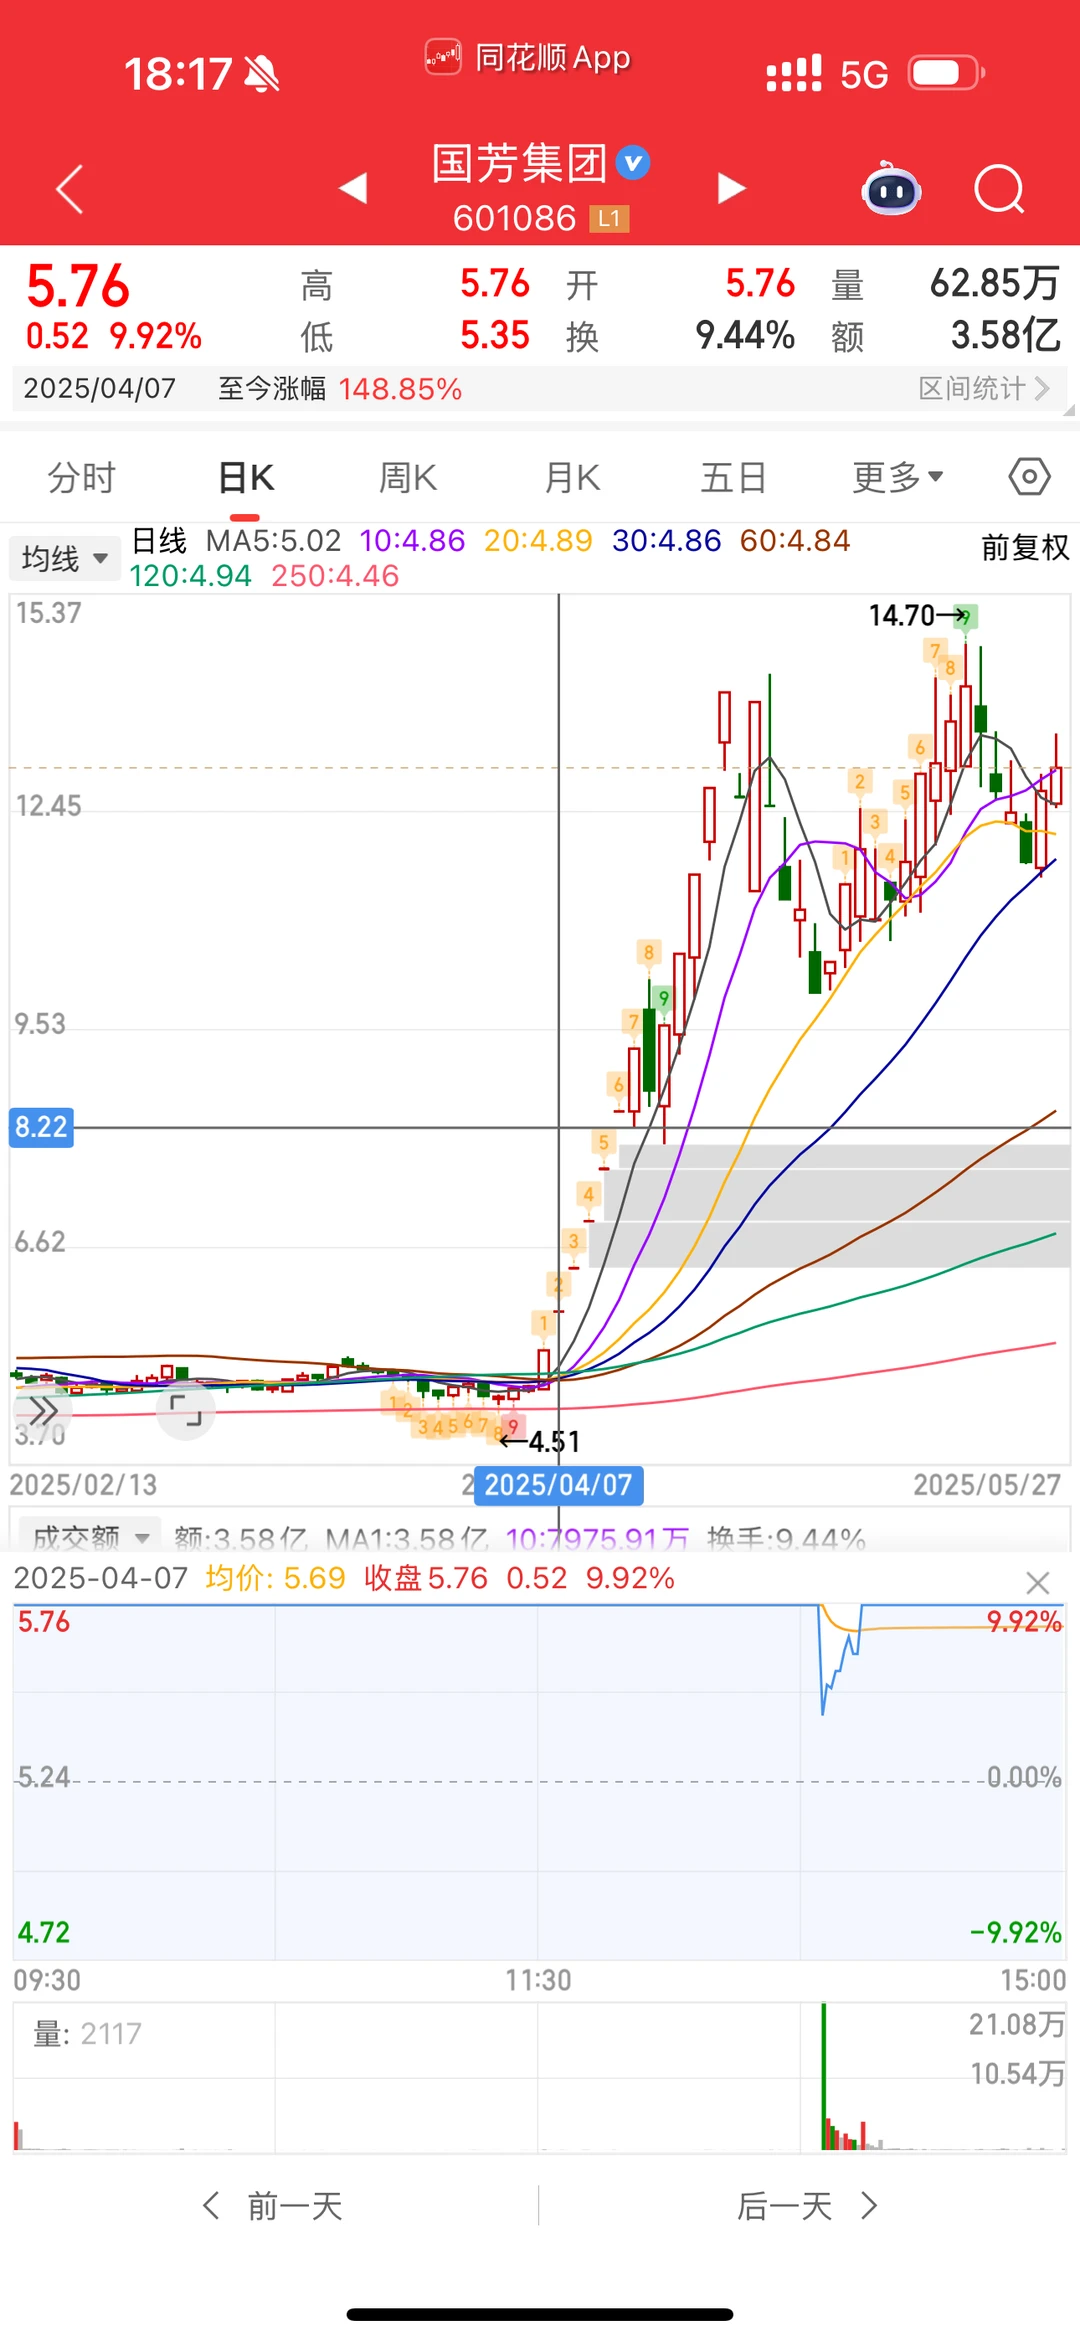The height and width of the screenshot is (2341, 1080).
Task: Tap the current price 5.76 headline
Action: coord(78,286)
